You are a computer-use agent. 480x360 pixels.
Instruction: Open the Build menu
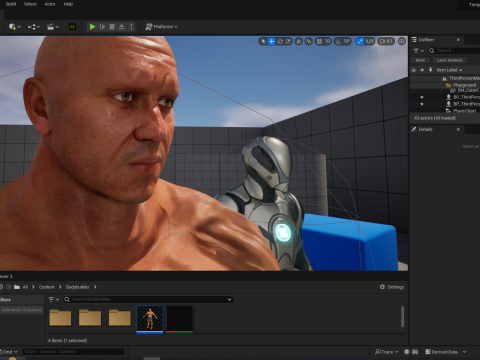point(11,4)
